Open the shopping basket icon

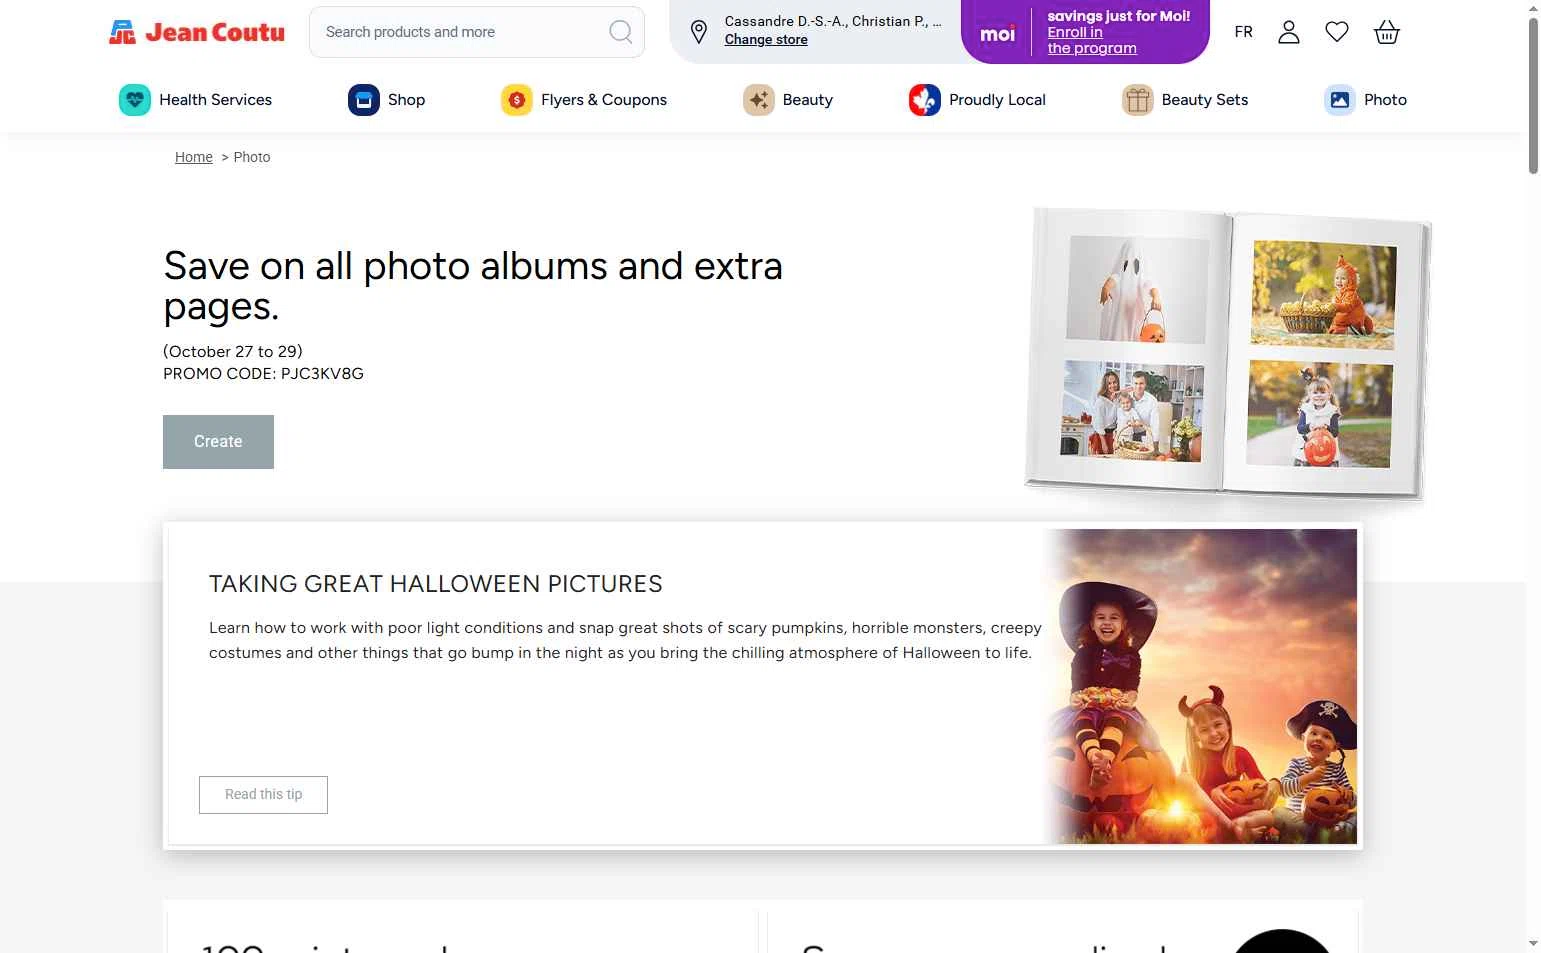point(1386,32)
